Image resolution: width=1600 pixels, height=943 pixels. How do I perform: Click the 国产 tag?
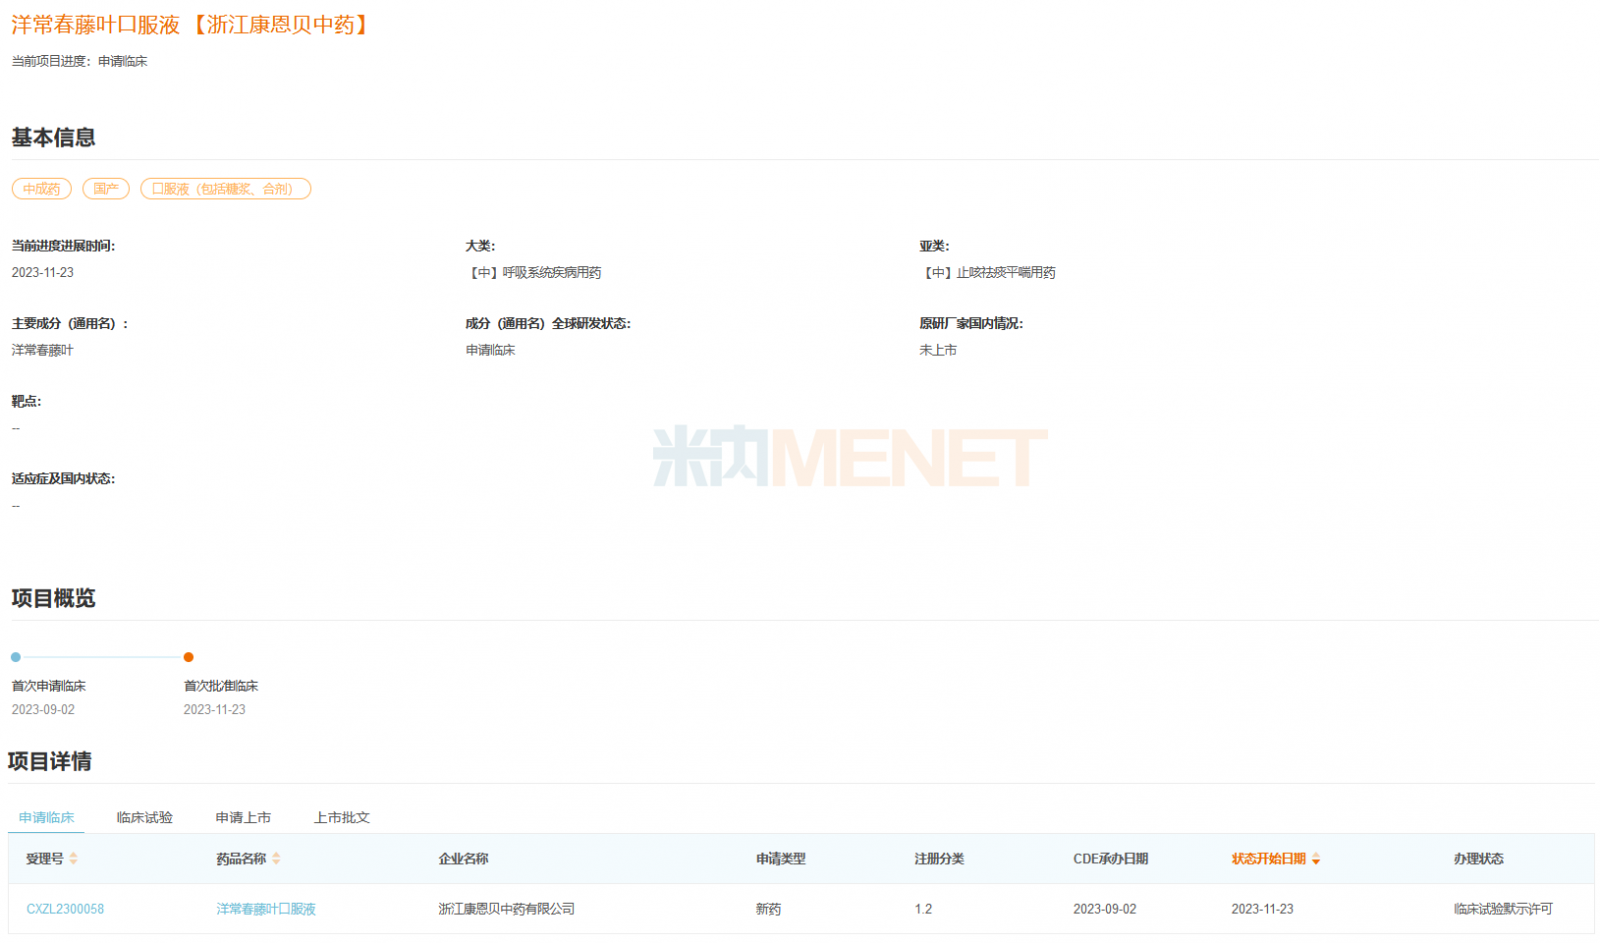point(106,189)
